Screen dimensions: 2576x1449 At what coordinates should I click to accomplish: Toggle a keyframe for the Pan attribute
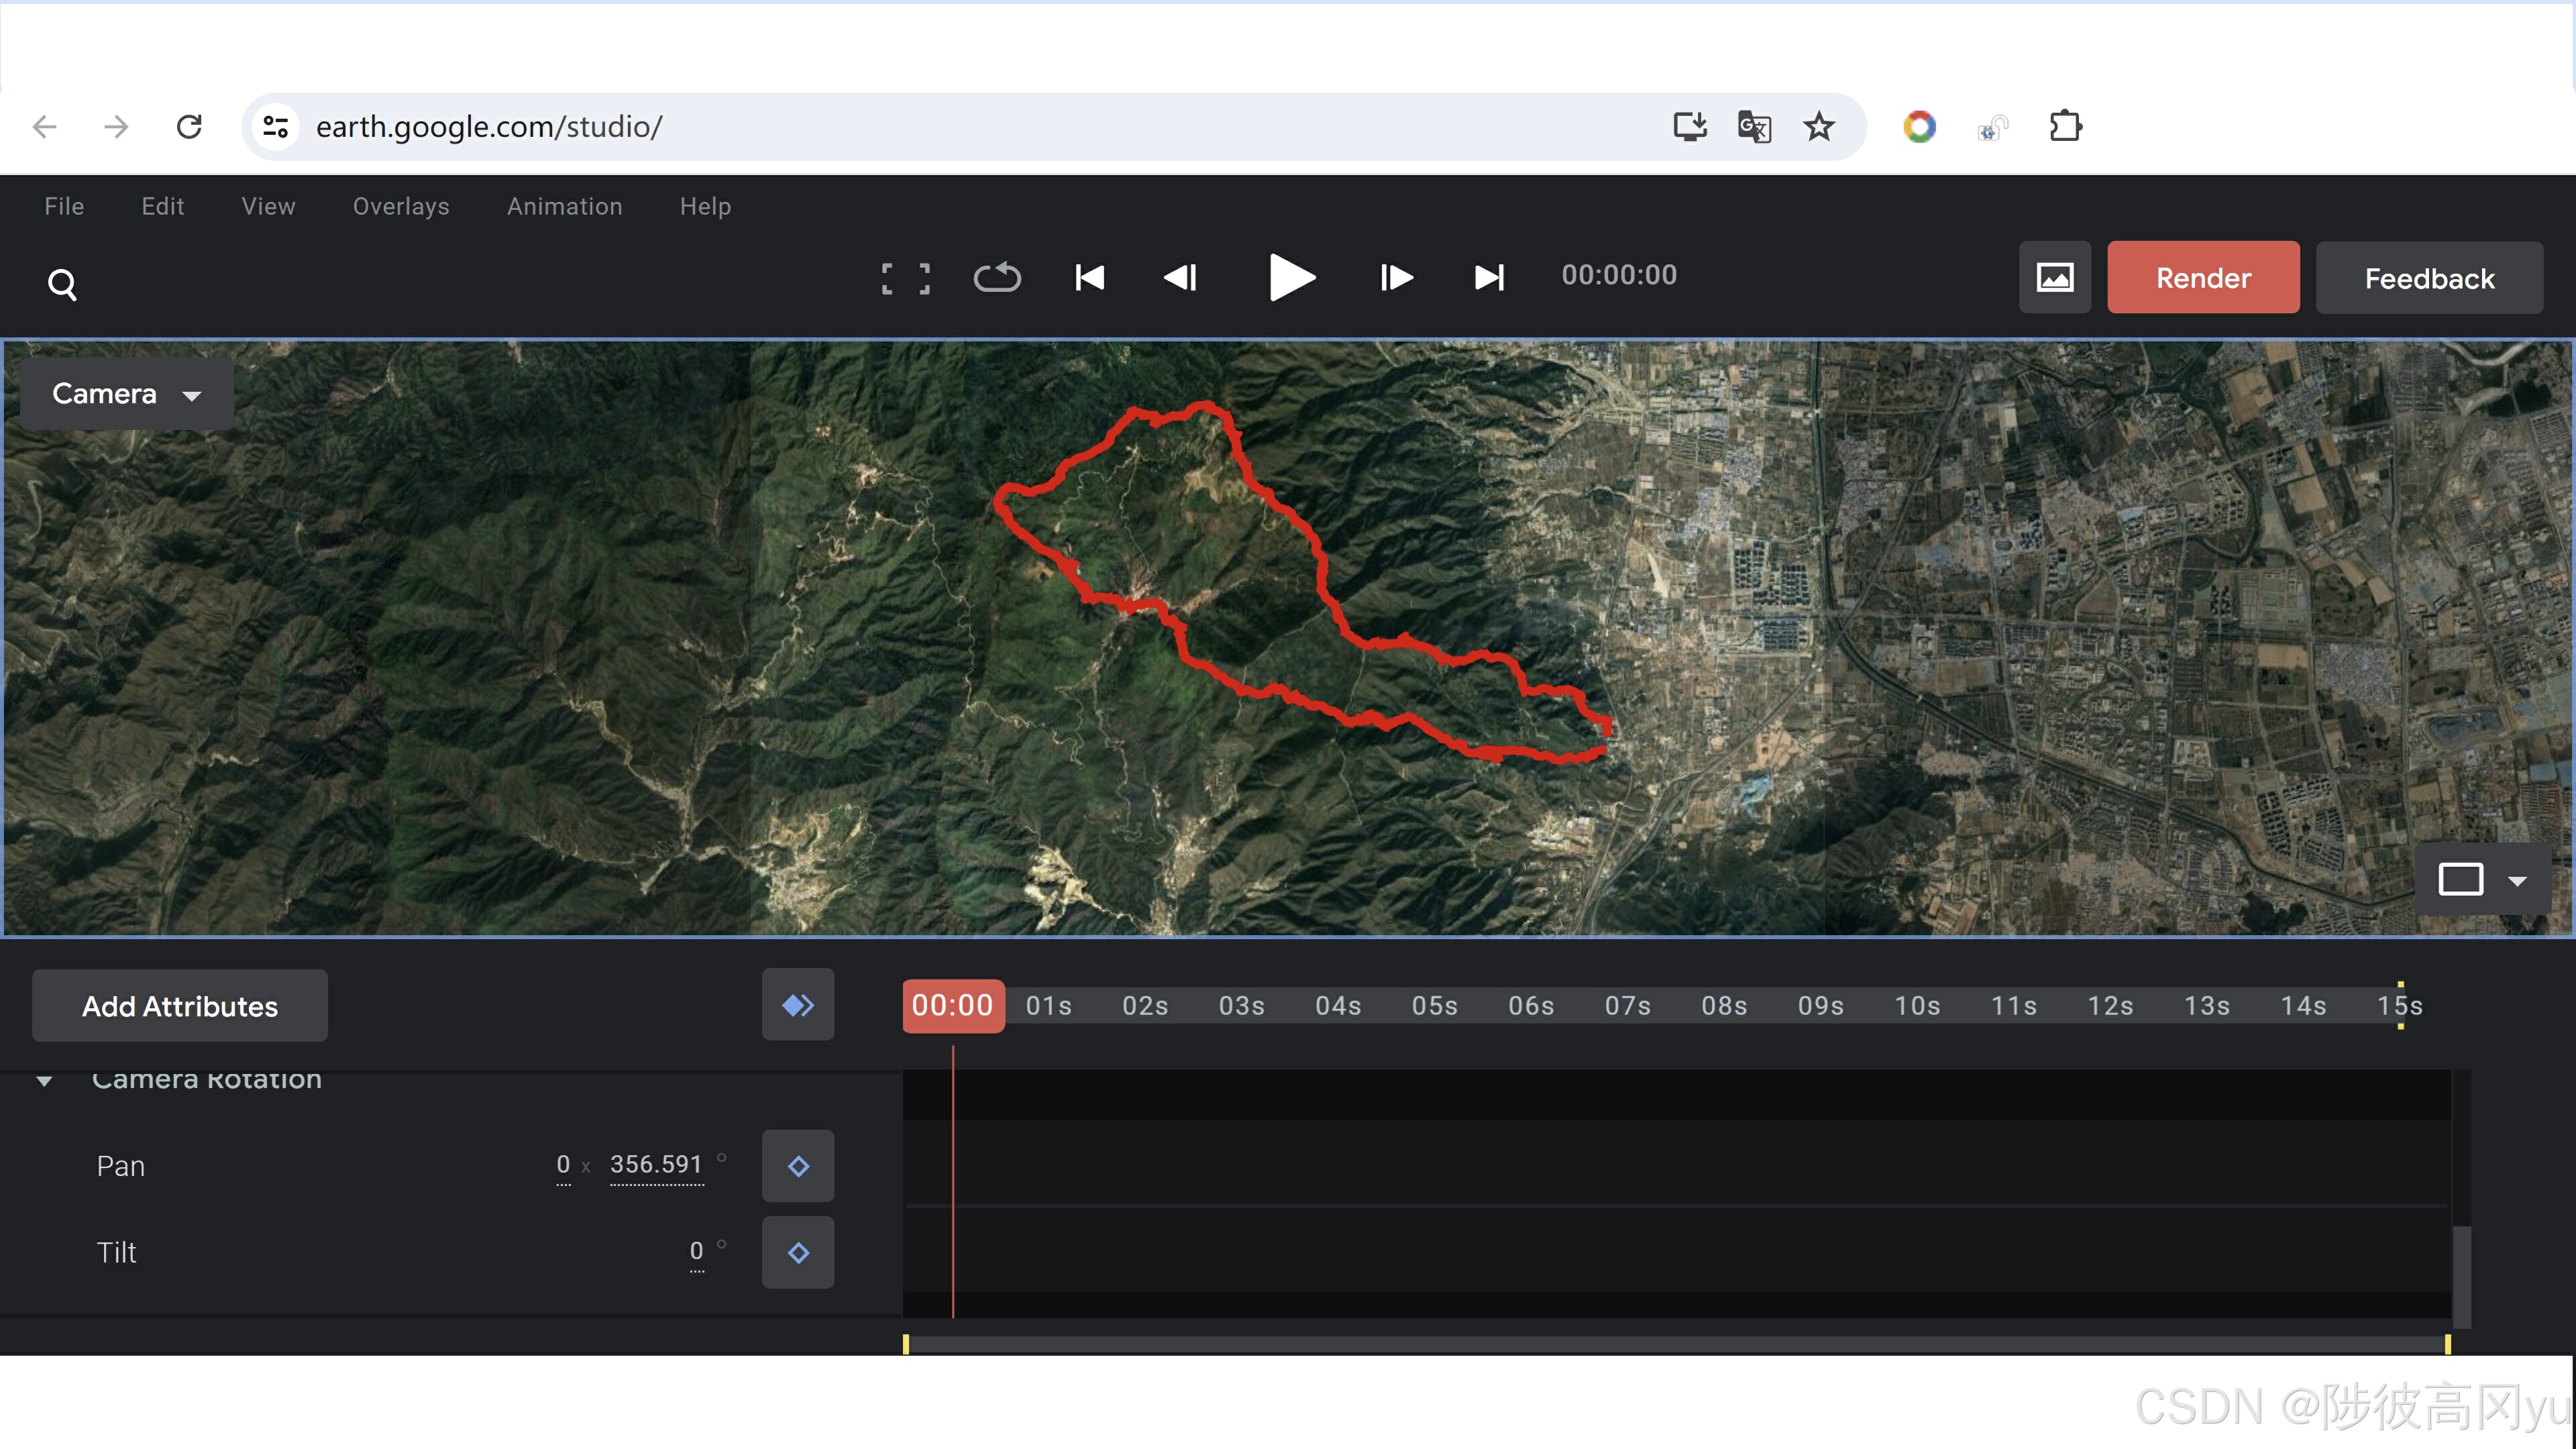pyautogui.click(x=797, y=1165)
